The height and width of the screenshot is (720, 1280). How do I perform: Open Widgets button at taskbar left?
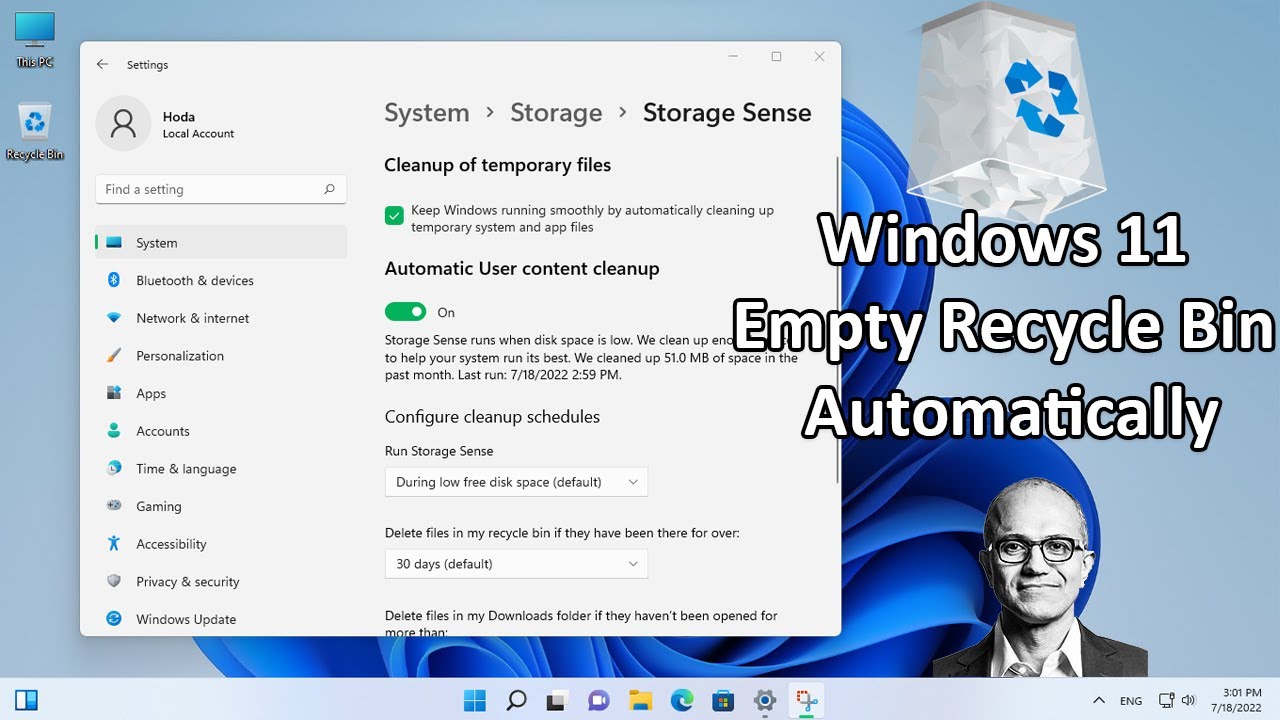point(26,700)
